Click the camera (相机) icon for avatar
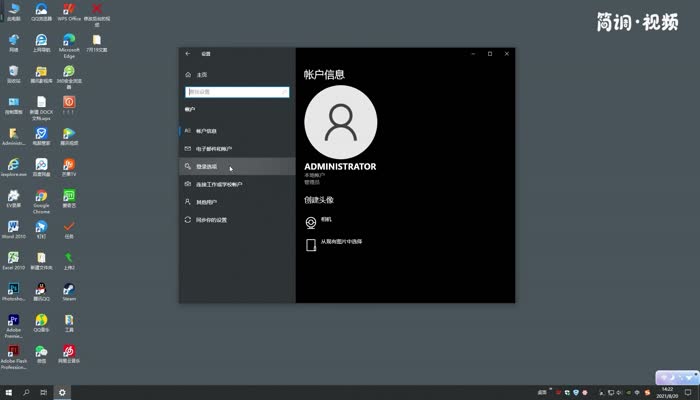This screenshot has width=700, height=400. [311, 220]
